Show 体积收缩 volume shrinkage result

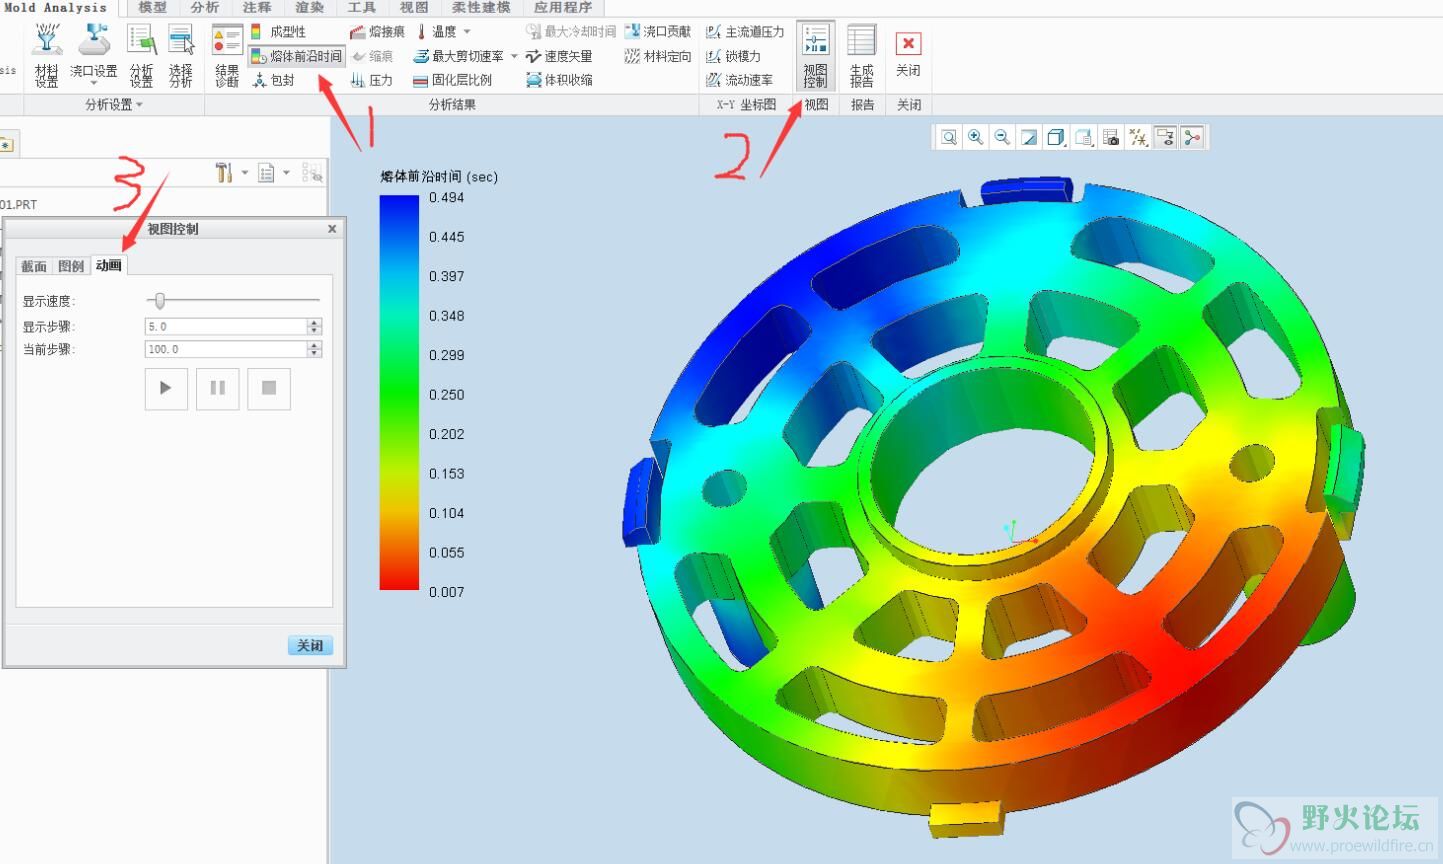559,80
